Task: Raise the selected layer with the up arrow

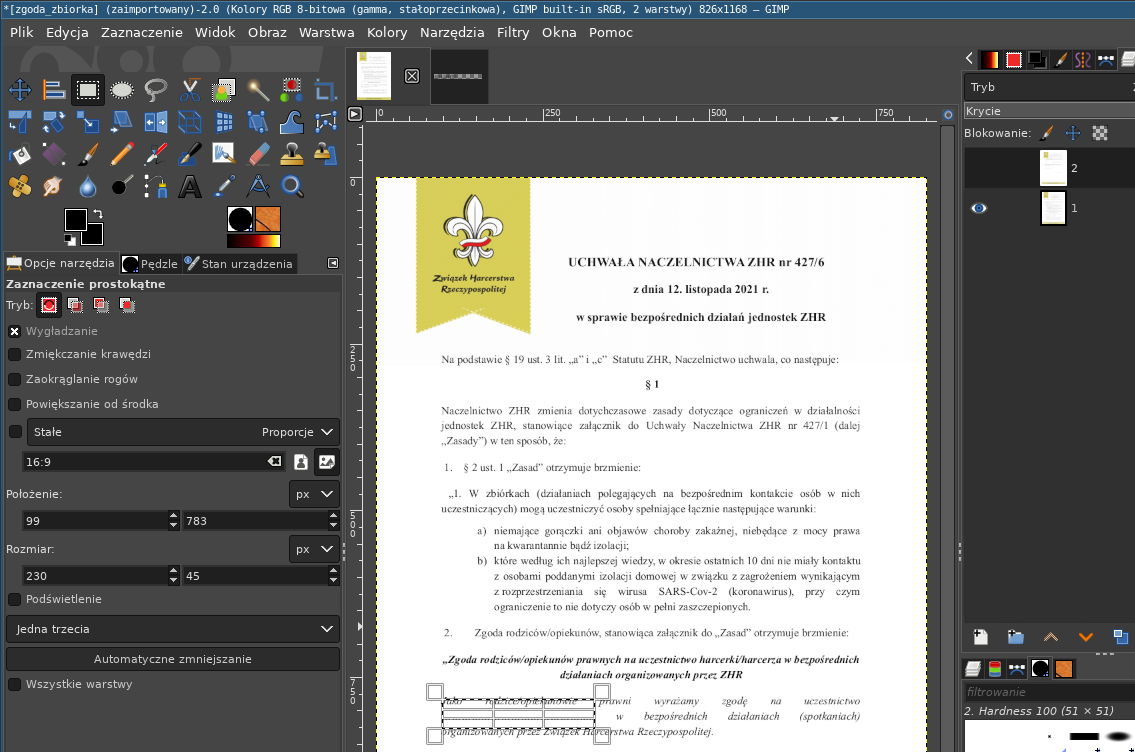Action: 1051,636
